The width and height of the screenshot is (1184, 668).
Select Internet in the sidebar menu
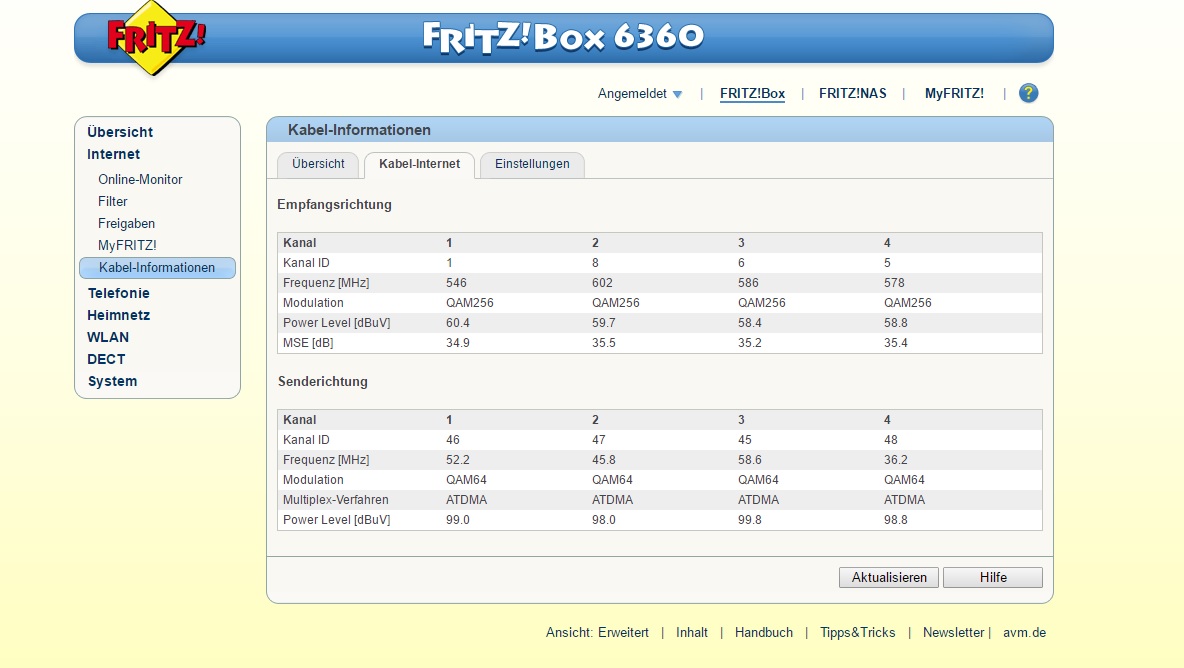[113, 154]
